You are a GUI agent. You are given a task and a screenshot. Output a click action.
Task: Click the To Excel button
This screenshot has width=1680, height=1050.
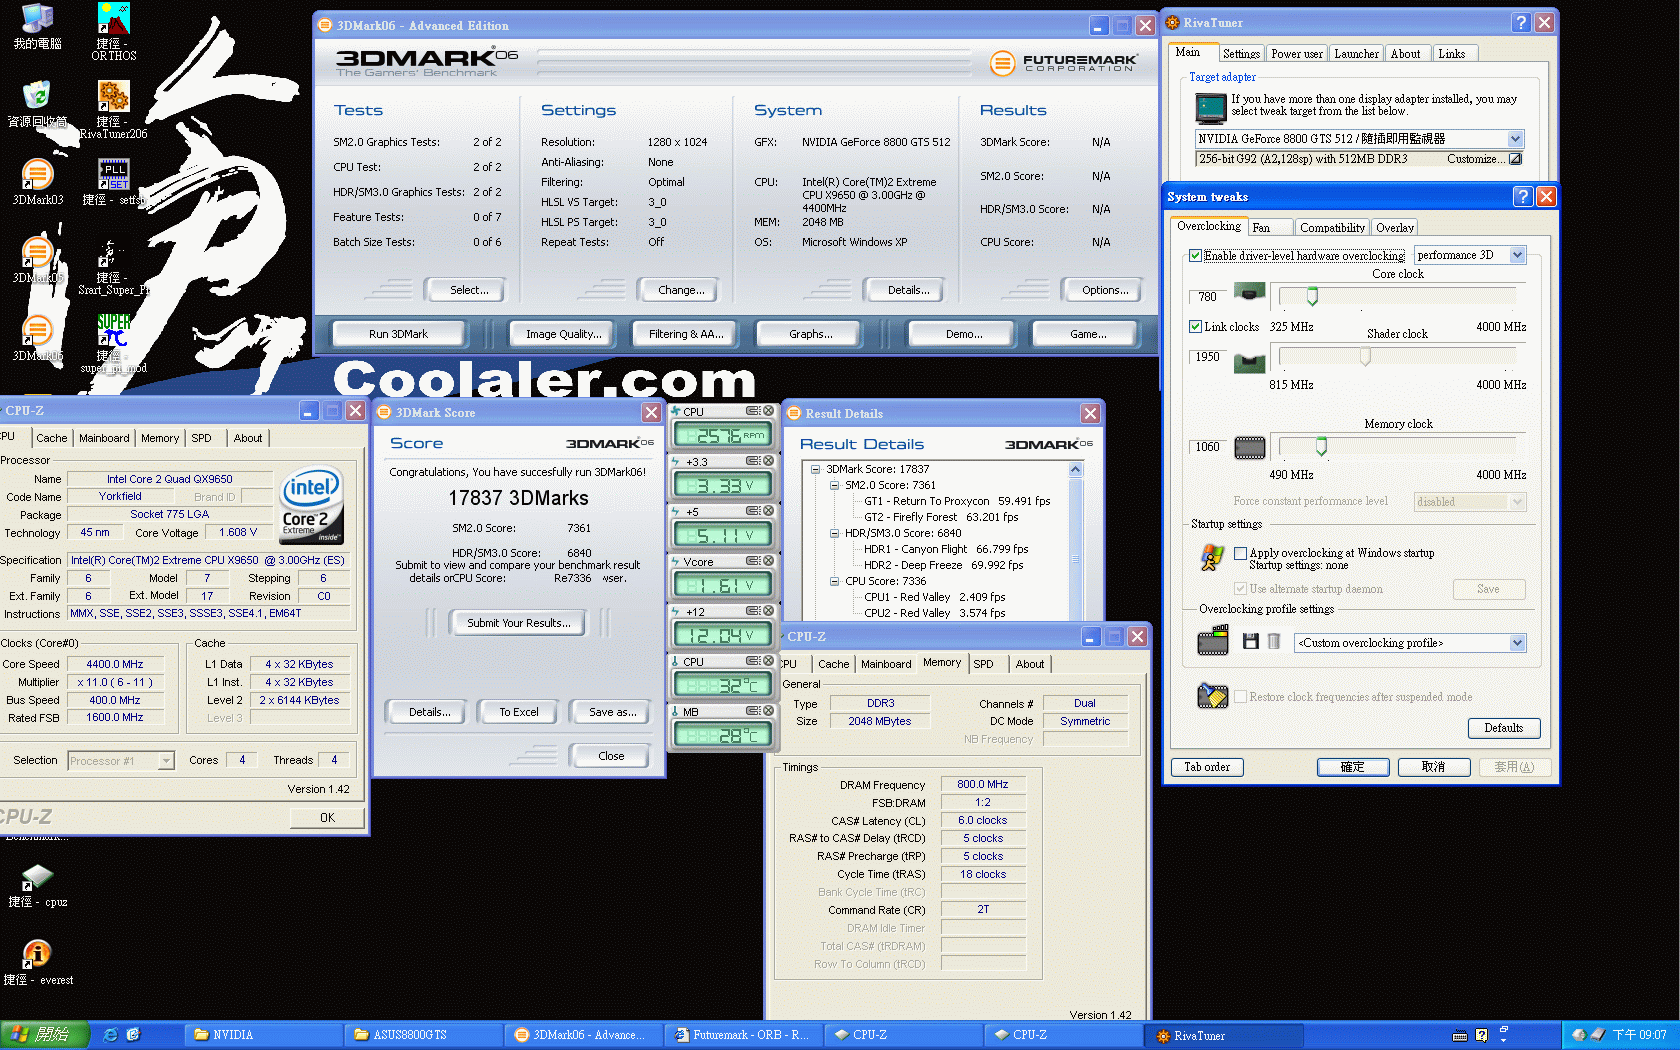coord(519,712)
